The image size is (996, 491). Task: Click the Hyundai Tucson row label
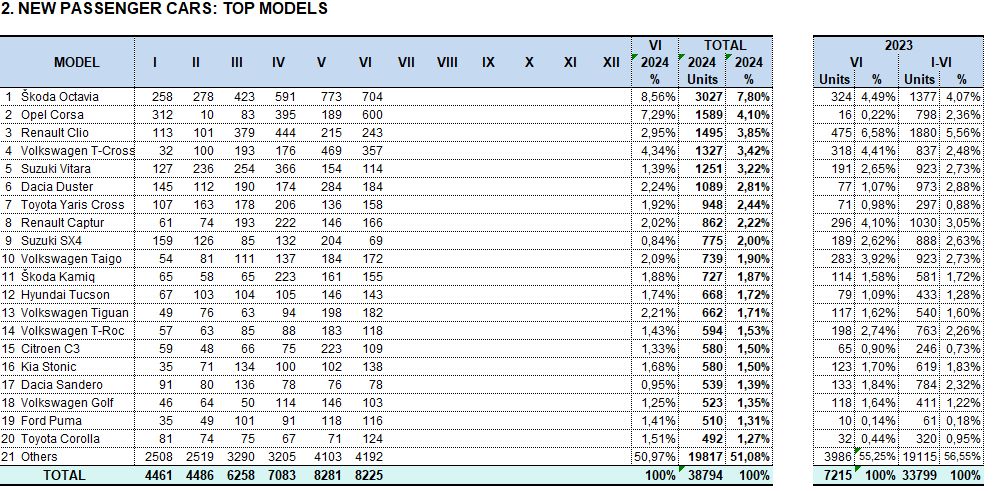[65, 295]
